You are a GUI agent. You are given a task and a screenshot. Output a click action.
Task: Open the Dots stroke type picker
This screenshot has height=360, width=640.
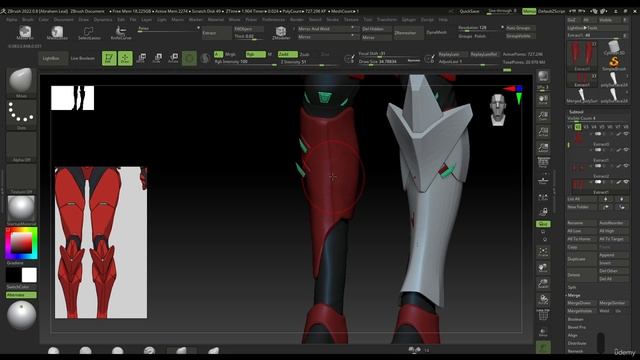[21, 114]
